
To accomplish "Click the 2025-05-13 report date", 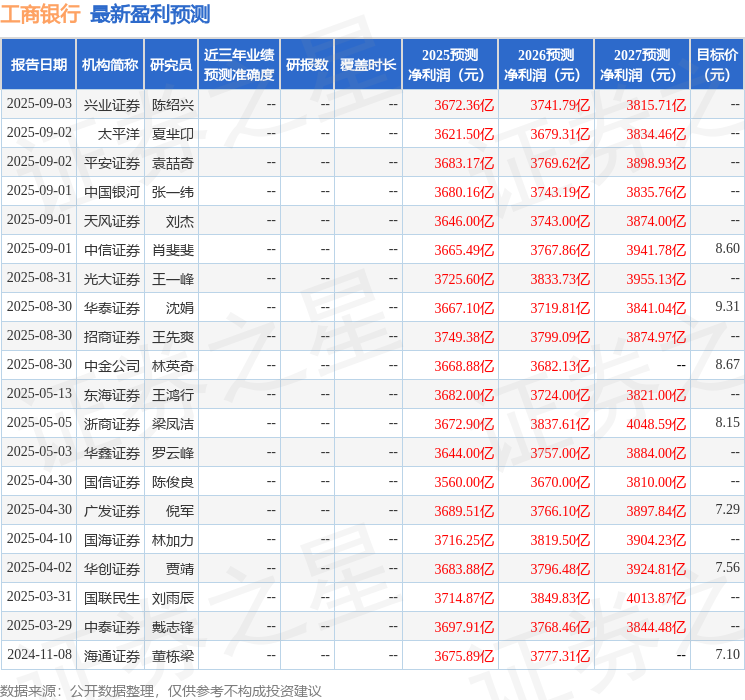I will [39, 393].
